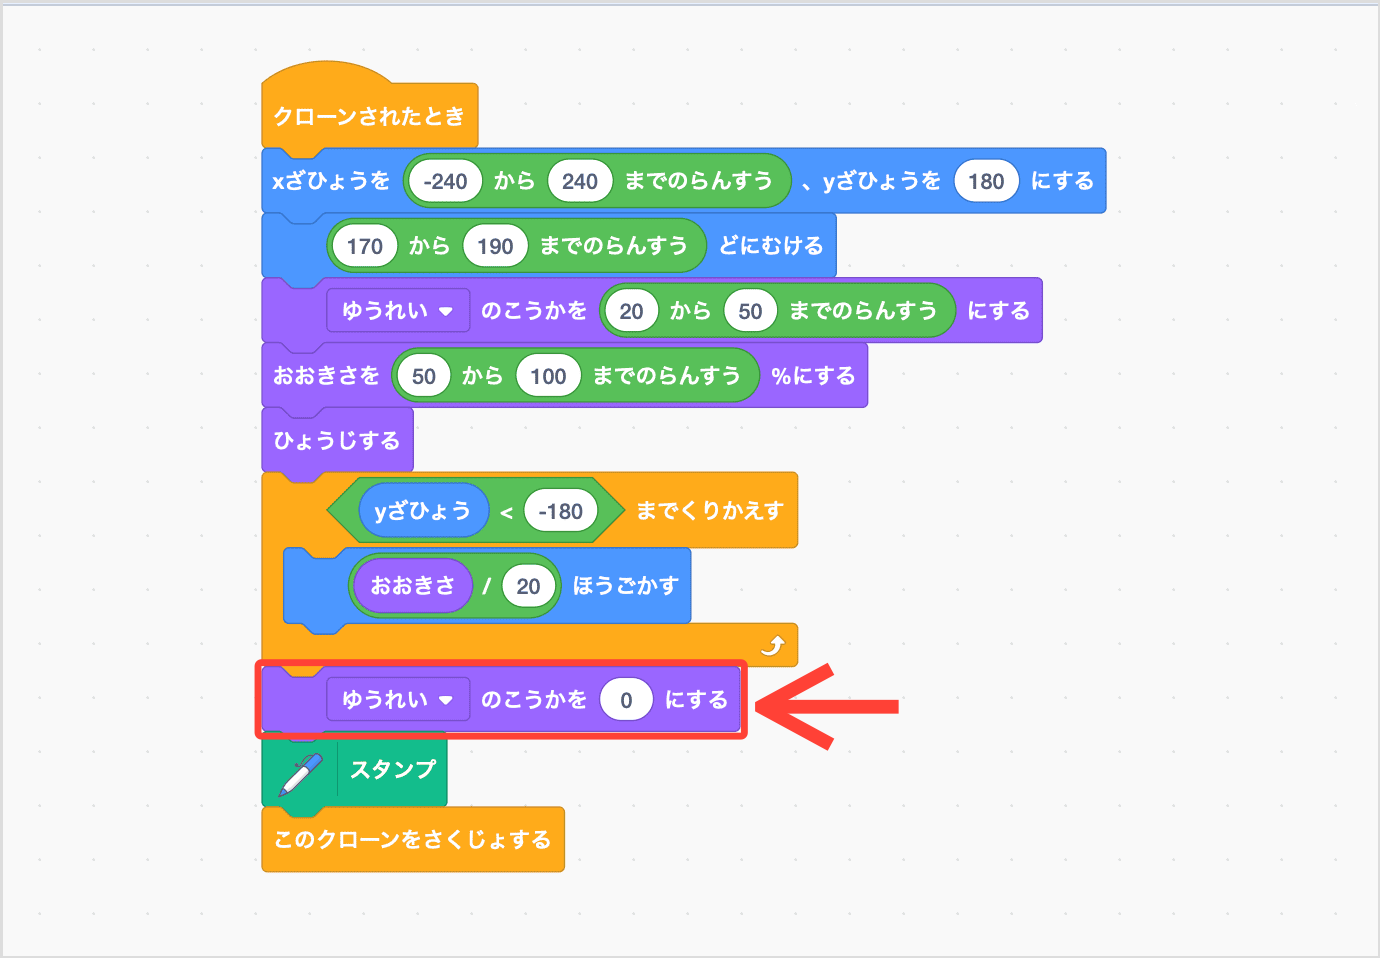Click the loop arrow icon in the repeat block

point(773,646)
